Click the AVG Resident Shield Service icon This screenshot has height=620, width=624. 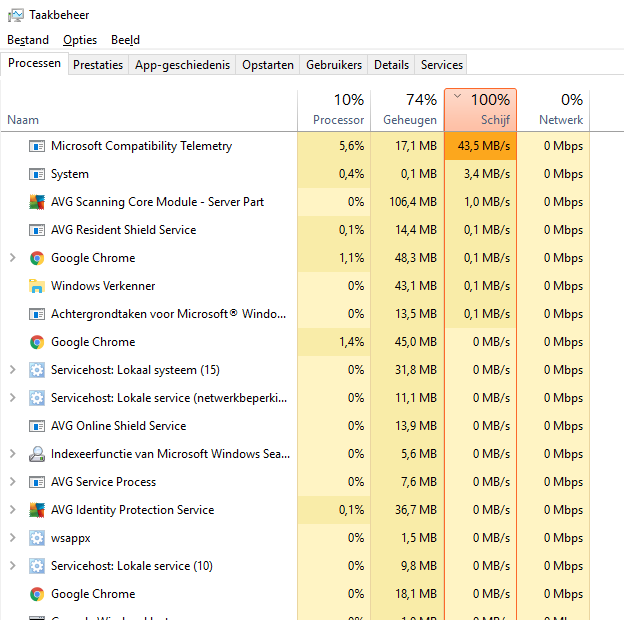coord(37,230)
